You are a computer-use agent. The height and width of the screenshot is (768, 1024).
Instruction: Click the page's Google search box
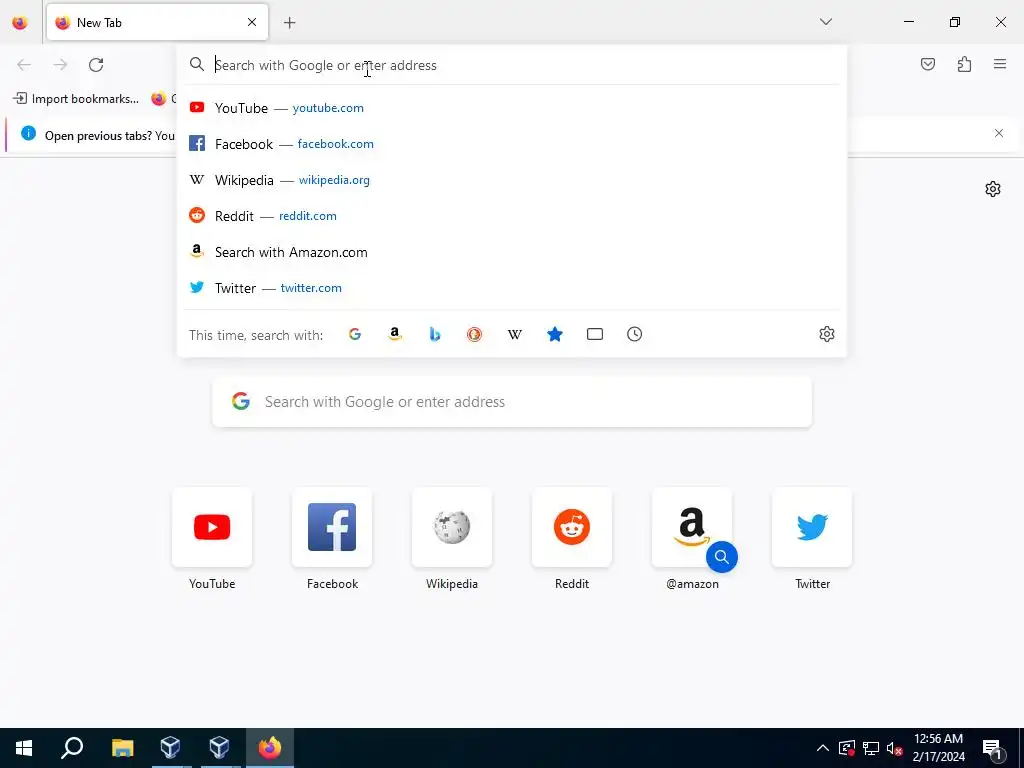[512, 402]
